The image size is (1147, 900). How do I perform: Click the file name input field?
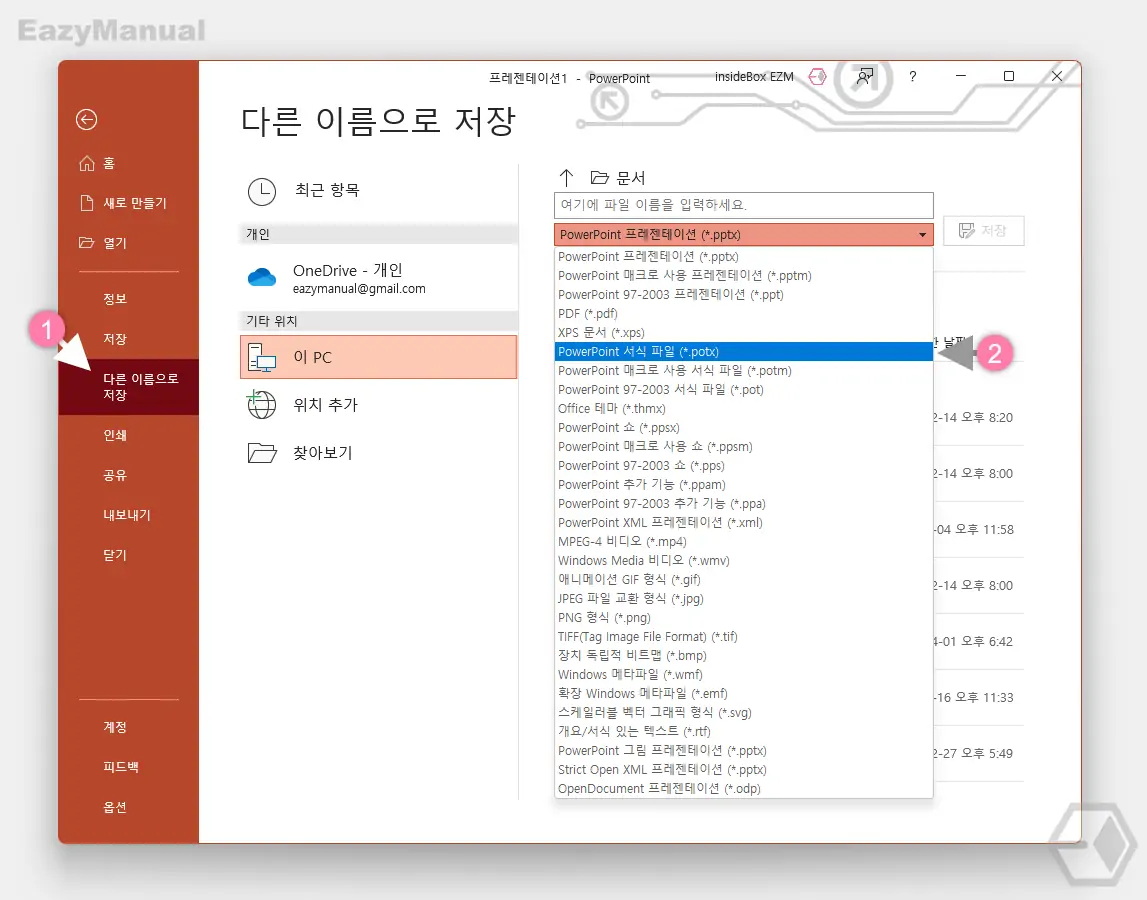744,205
